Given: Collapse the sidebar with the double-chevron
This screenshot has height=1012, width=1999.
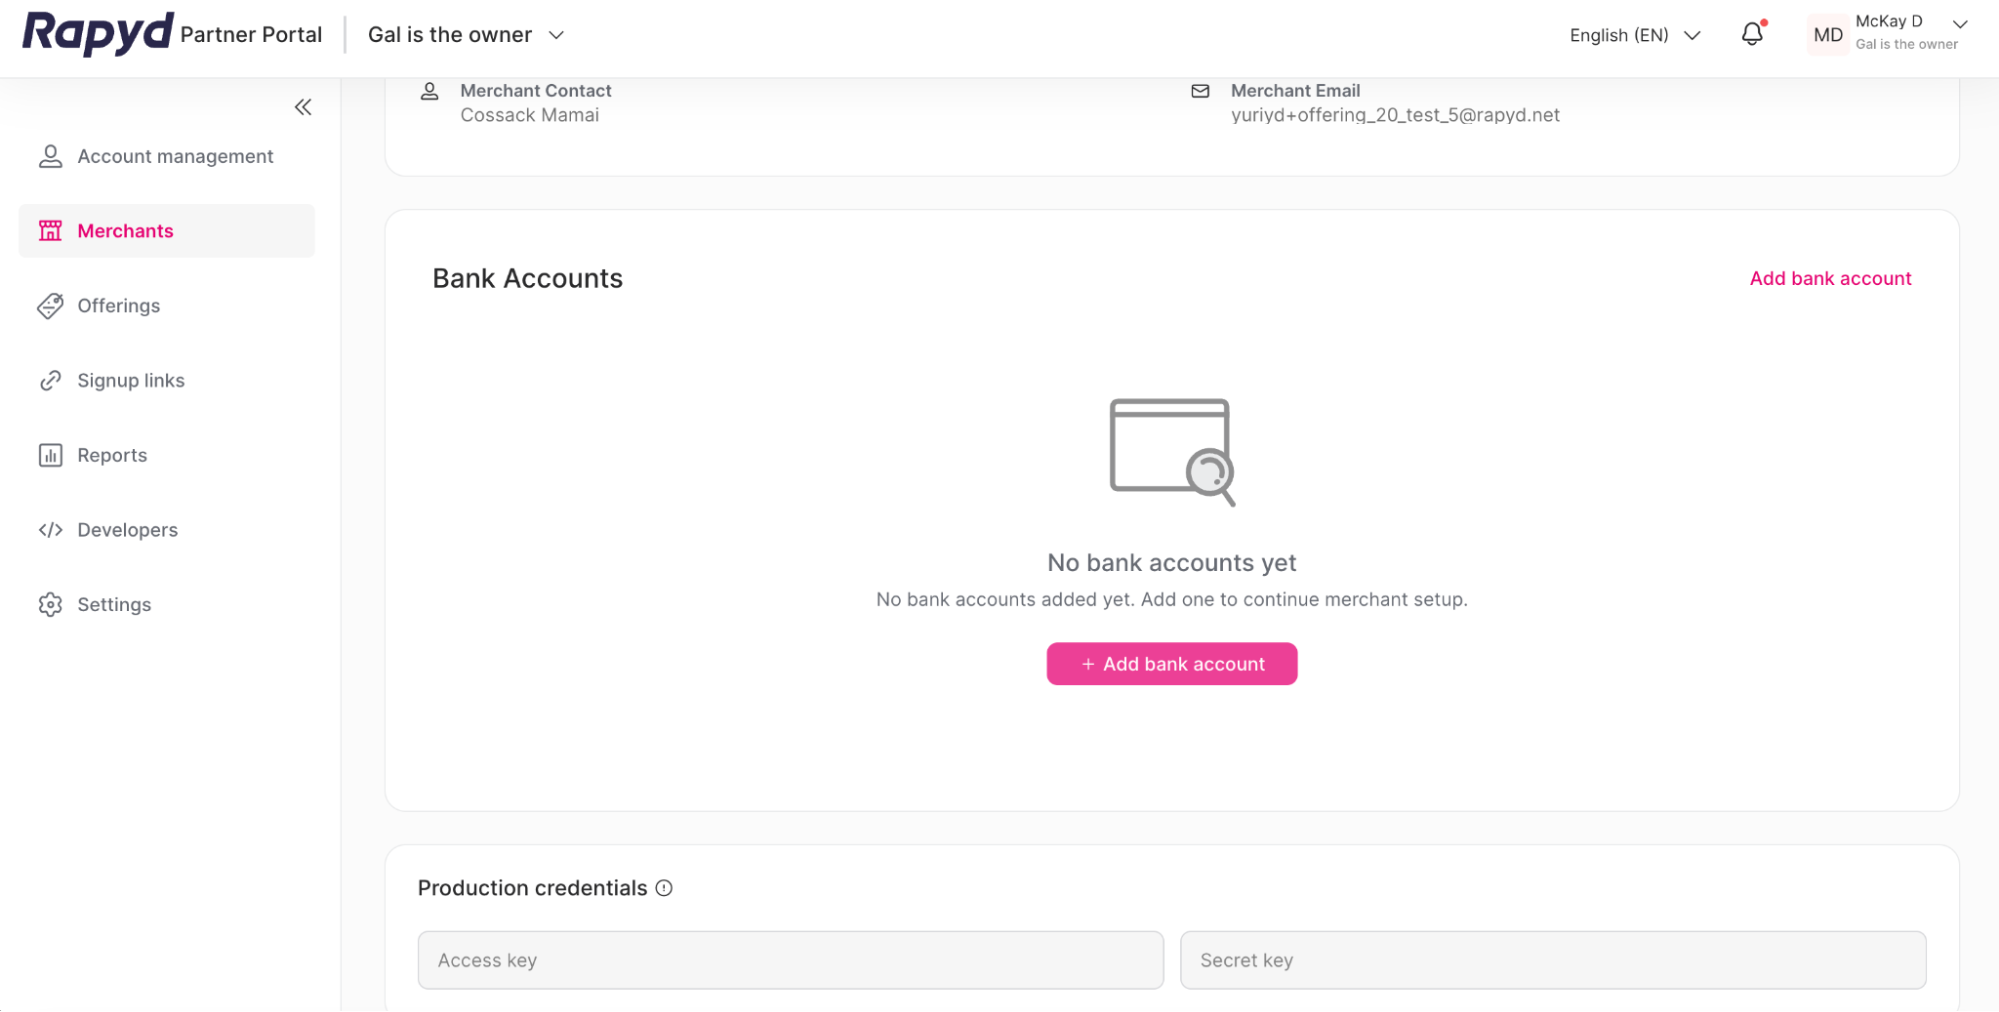Looking at the screenshot, I should (x=303, y=106).
